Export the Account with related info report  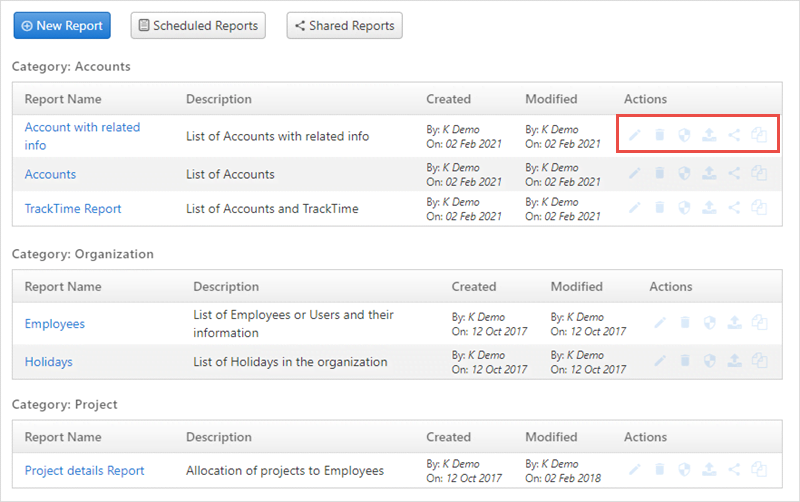pos(709,135)
